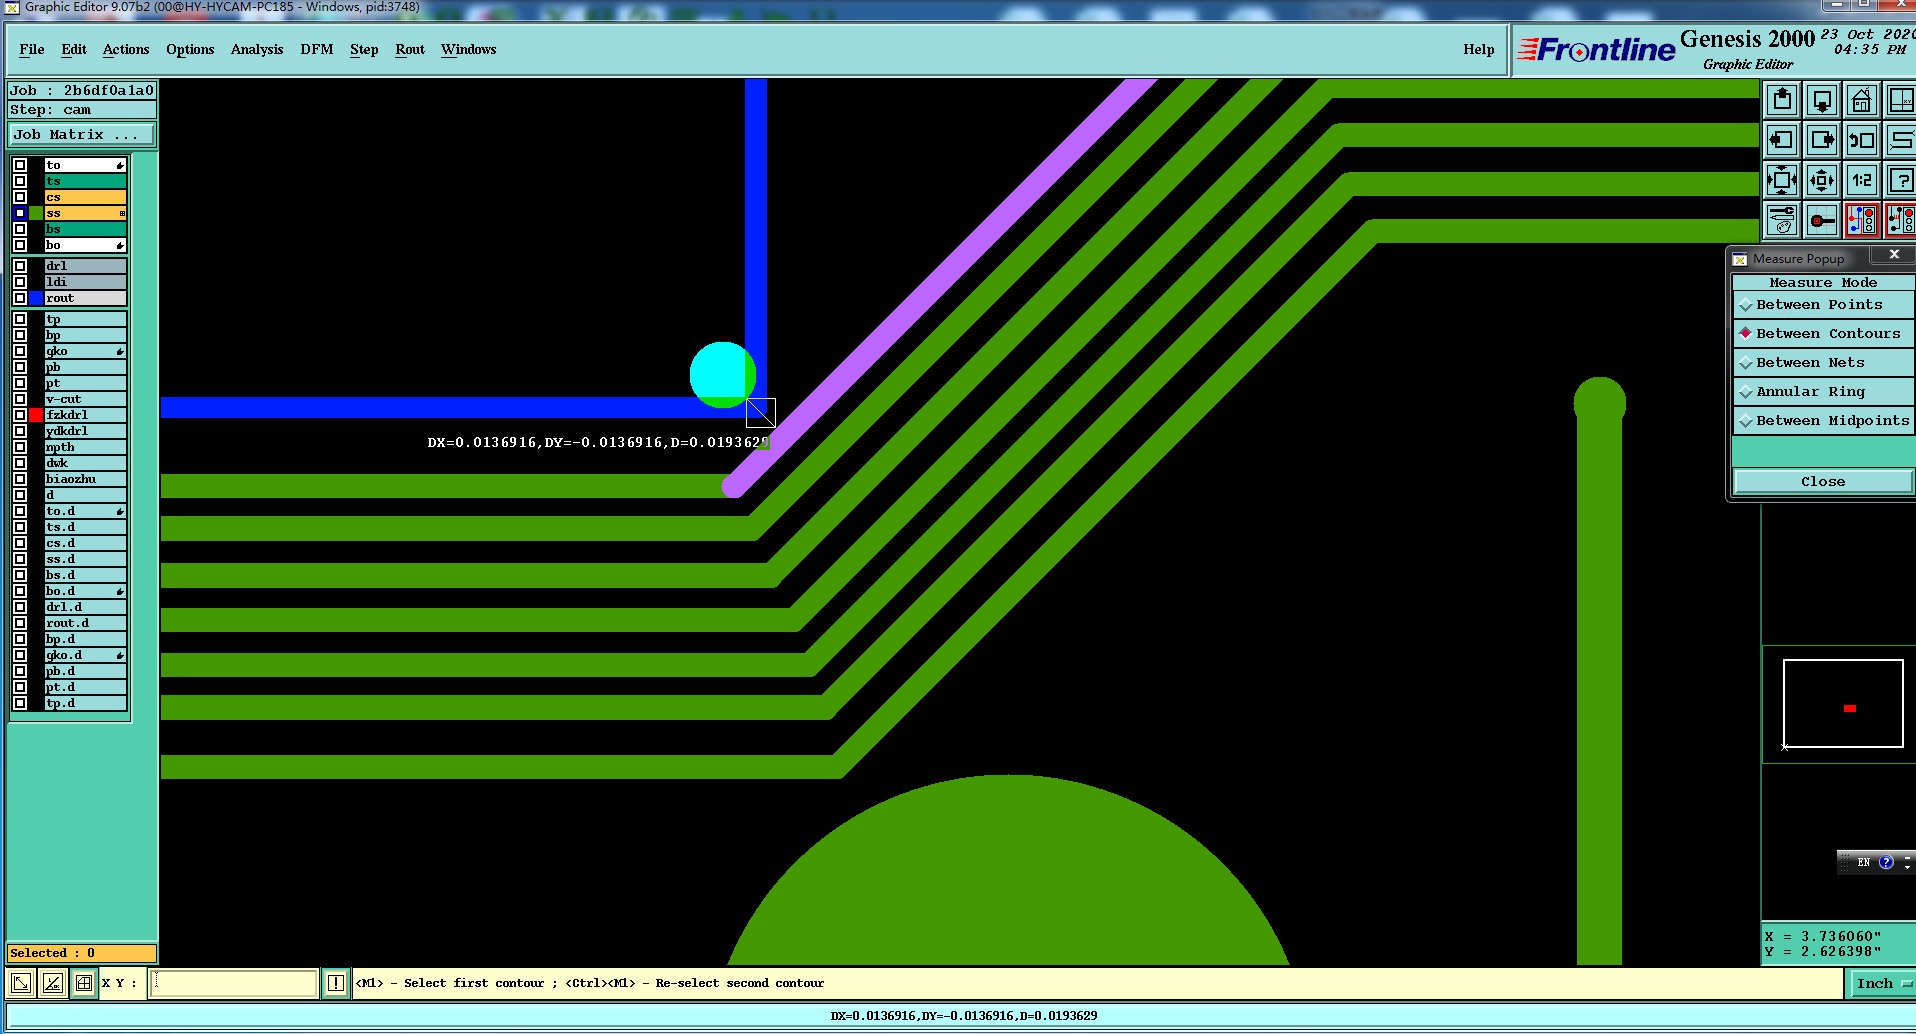This screenshot has height=1034, width=1916.
Task: Click the XY window zoom icon
Action: point(1900,100)
